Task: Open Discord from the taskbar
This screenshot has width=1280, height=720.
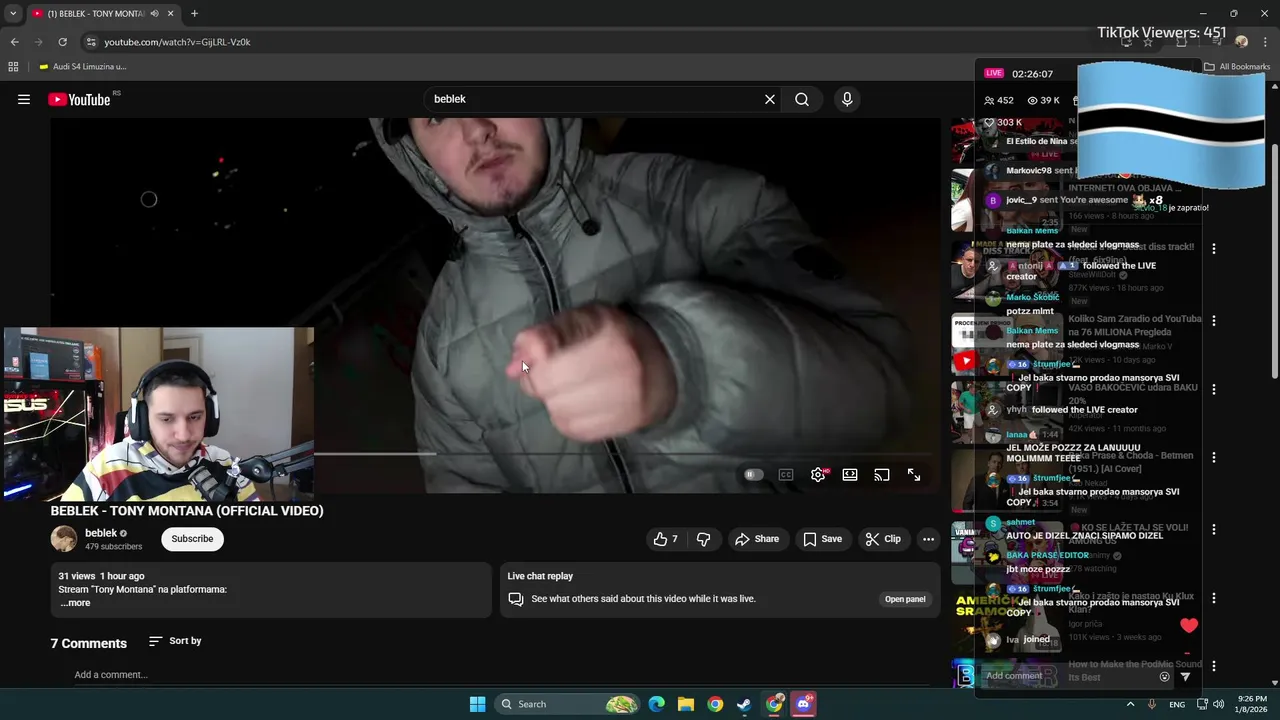Action: click(x=803, y=704)
